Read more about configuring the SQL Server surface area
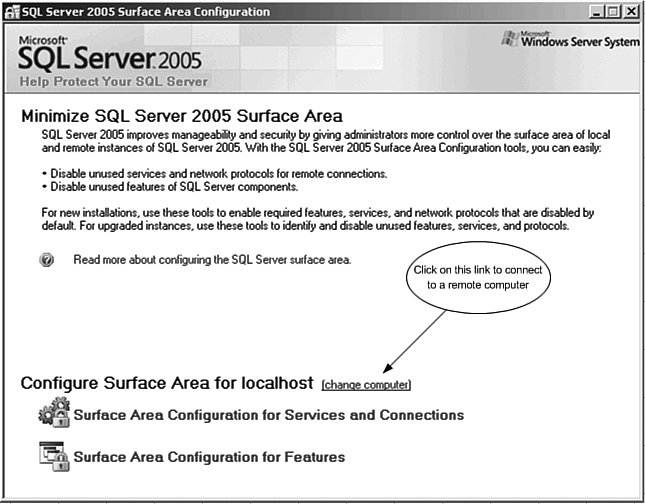This screenshot has width=645, height=504. tap(212, 260)
